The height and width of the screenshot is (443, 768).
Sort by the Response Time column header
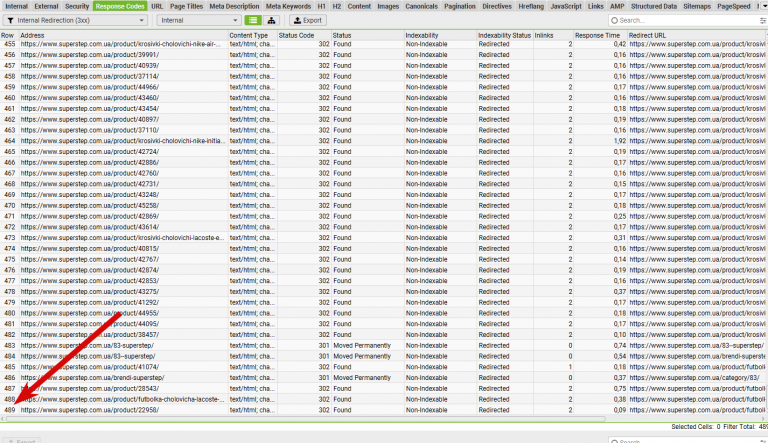pyautogui.click(x=600, y=35)
